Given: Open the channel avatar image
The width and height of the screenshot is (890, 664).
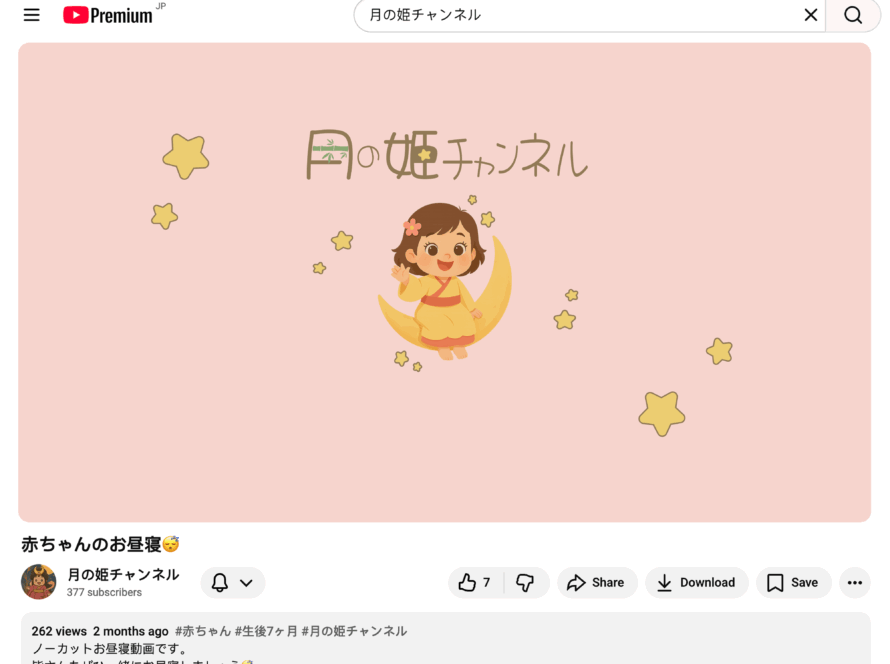Looking at the screenshot, I should pyautogui.click(x=39, y=582).
